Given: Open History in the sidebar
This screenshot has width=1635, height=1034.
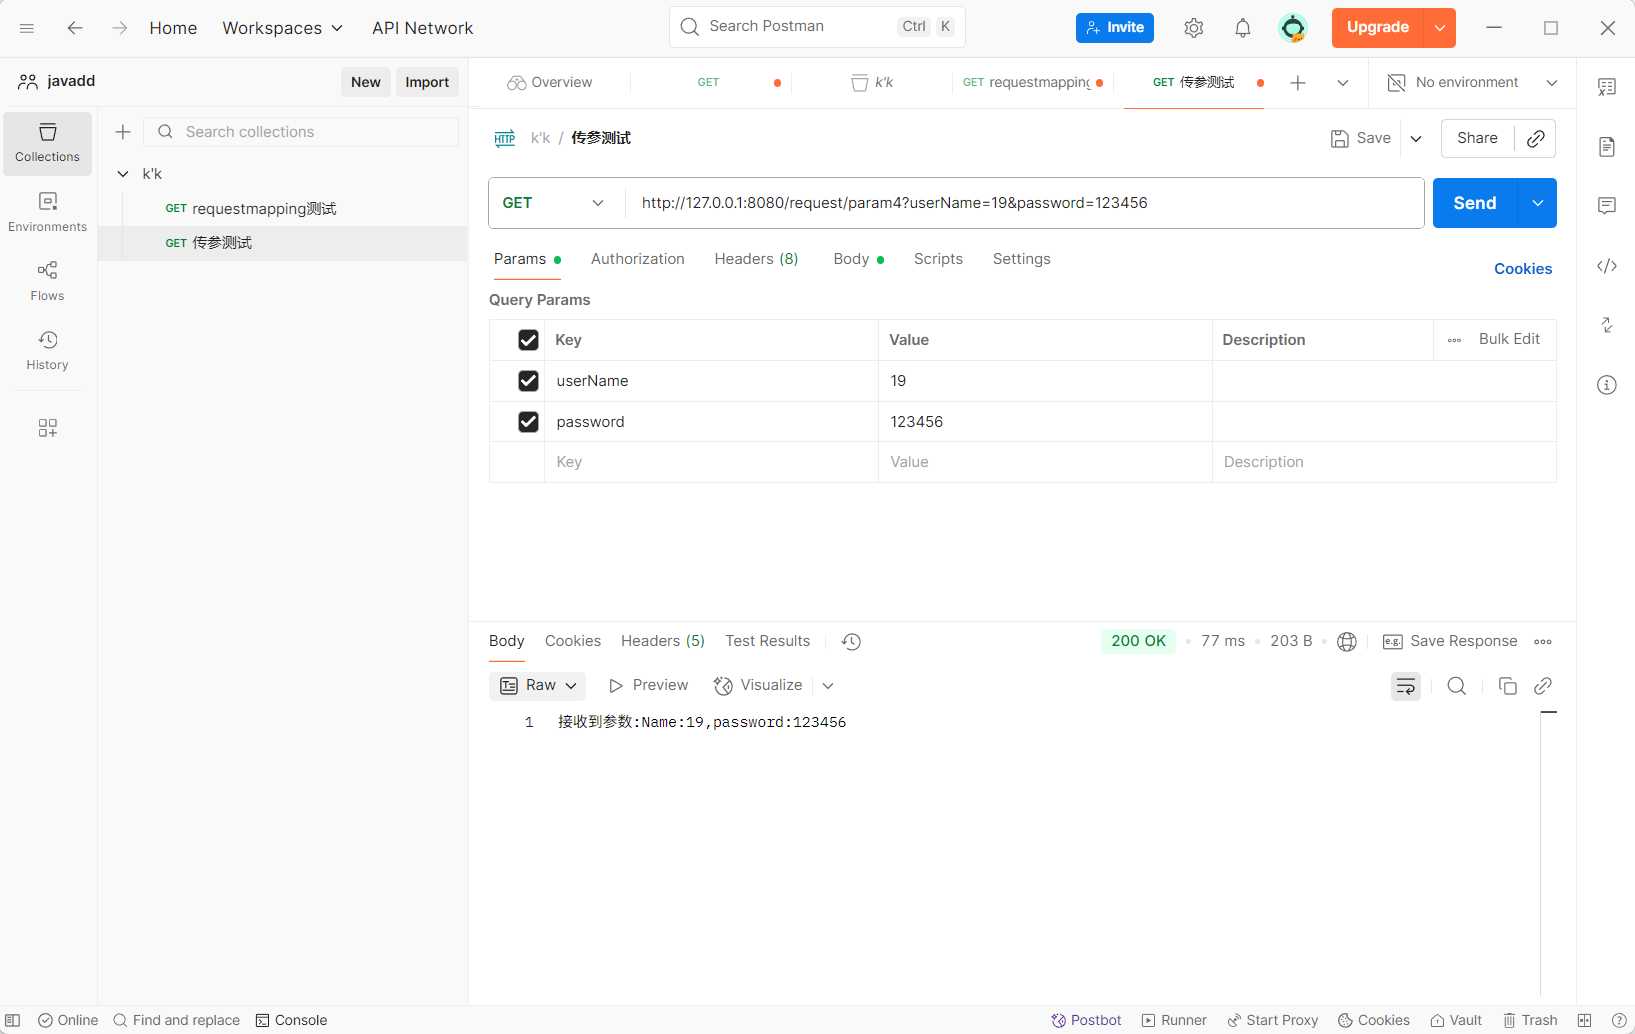Looking at the screenshot, I should (x=47, y=351).
